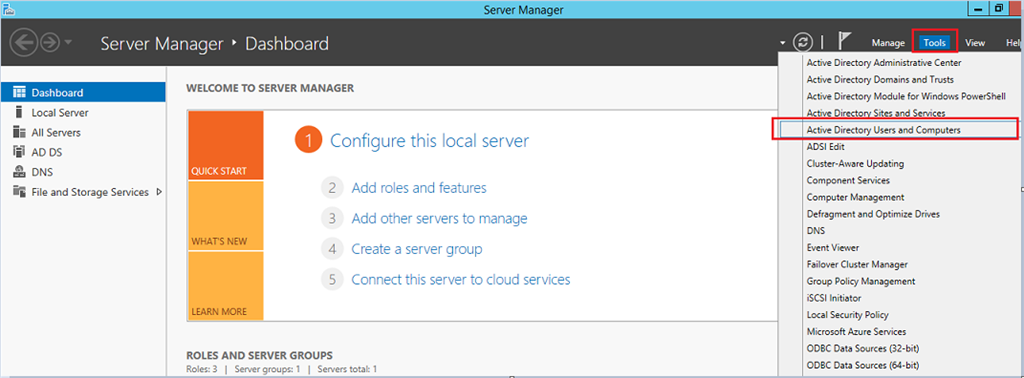Click the LEARN MORE tile
1024x378 pixels.
pyautogui.click(x=226, y=286)
